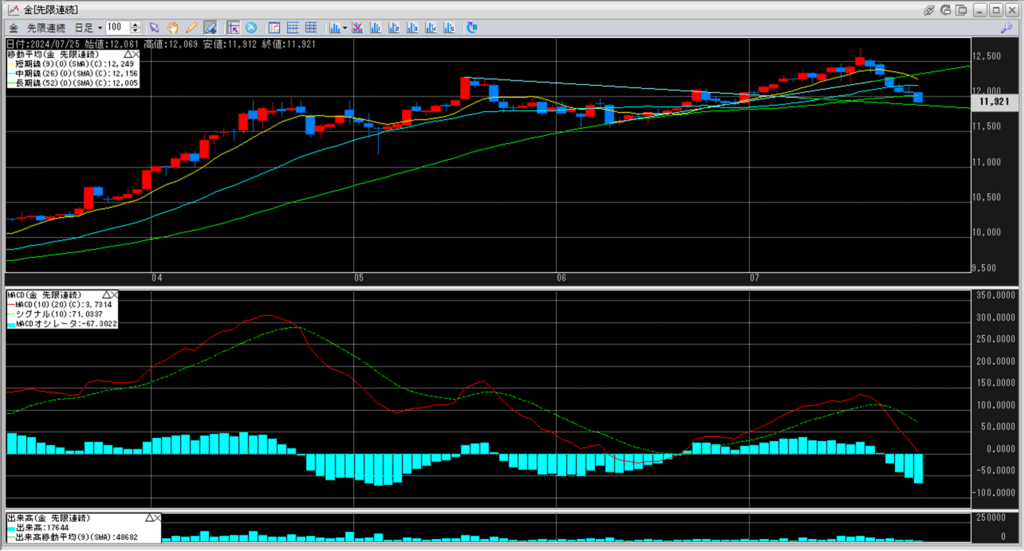
Task: Click the trend line eraser tool icon
Action: 209,27
